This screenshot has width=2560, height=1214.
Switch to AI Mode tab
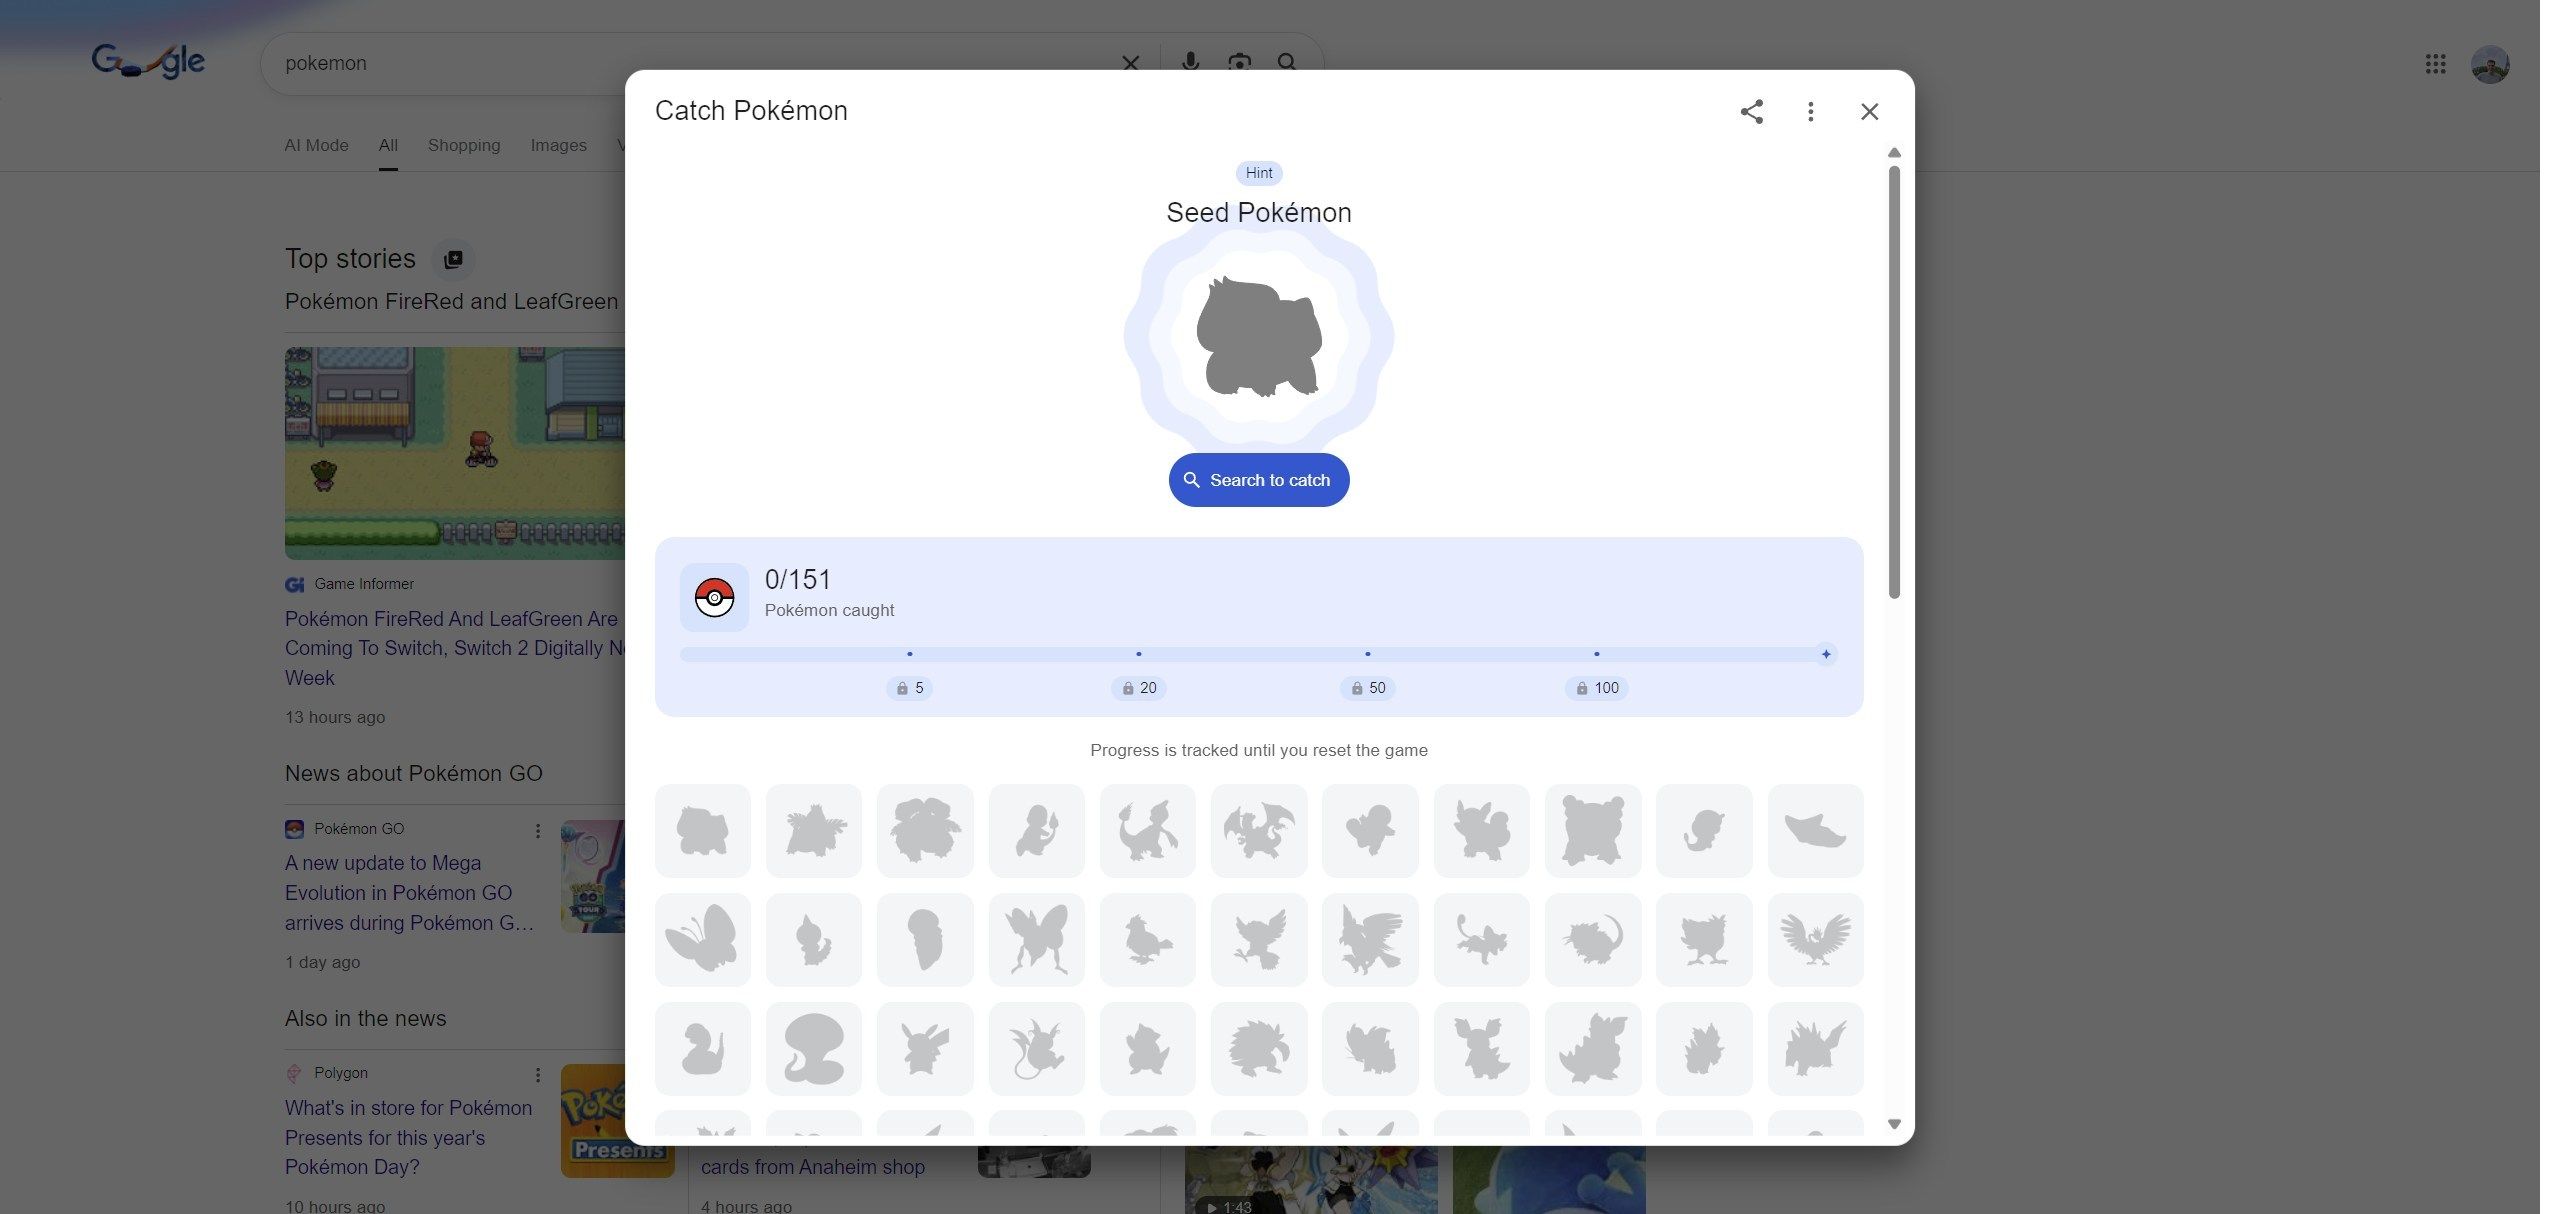click(316, 145)
